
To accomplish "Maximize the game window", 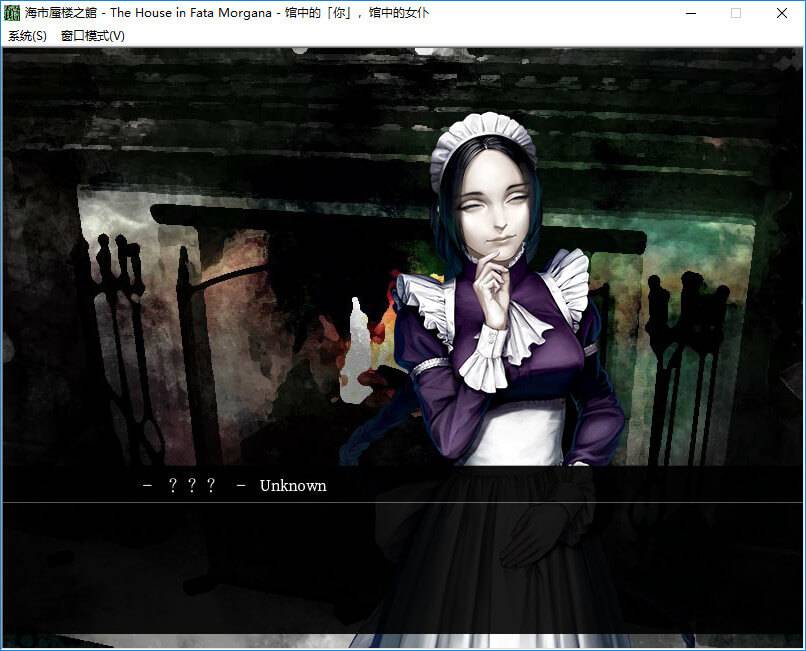I will (x=736, y=13).
